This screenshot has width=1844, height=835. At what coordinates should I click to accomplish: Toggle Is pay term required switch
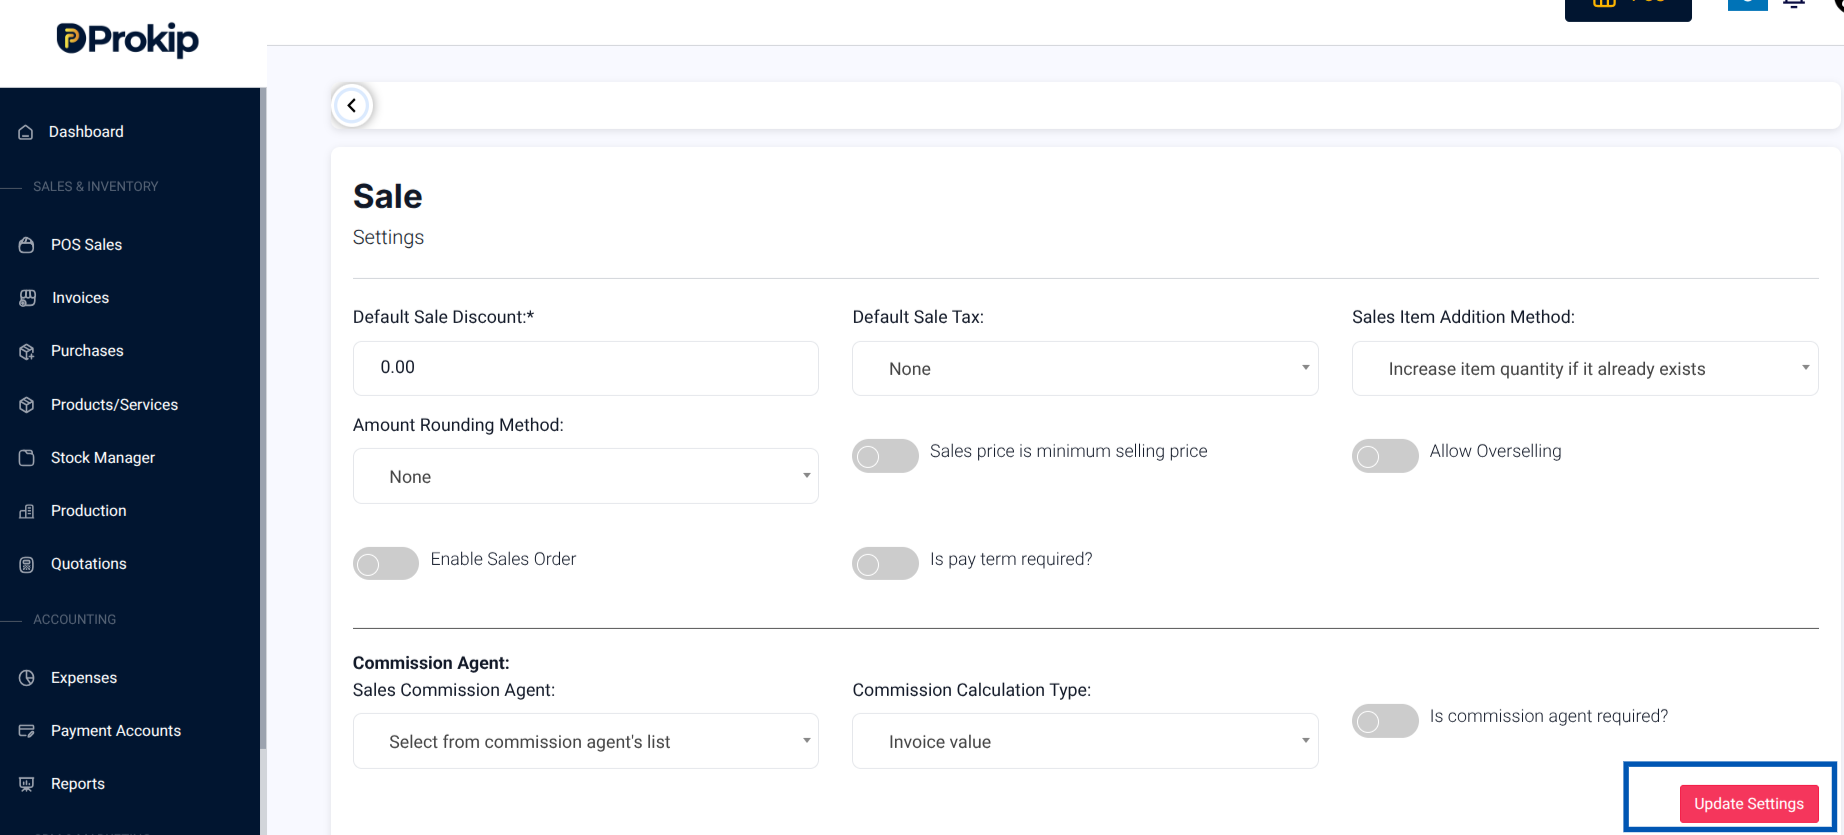(885, 564)
